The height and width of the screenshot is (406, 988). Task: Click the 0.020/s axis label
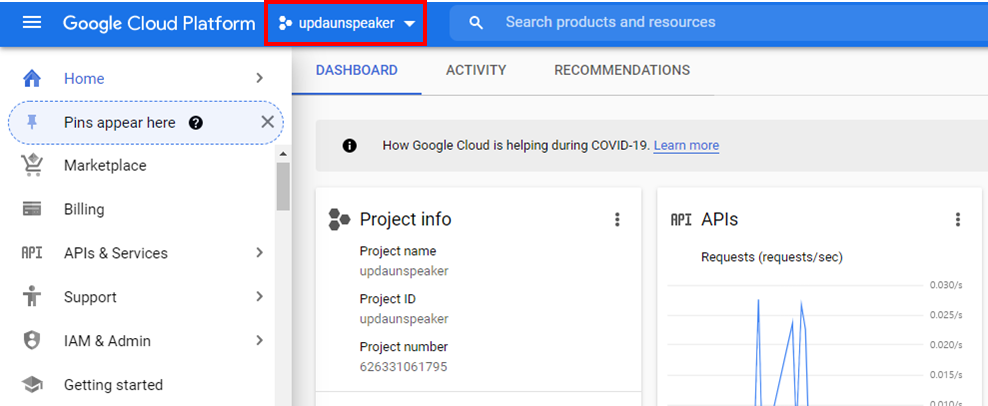[x=946, y=345]
